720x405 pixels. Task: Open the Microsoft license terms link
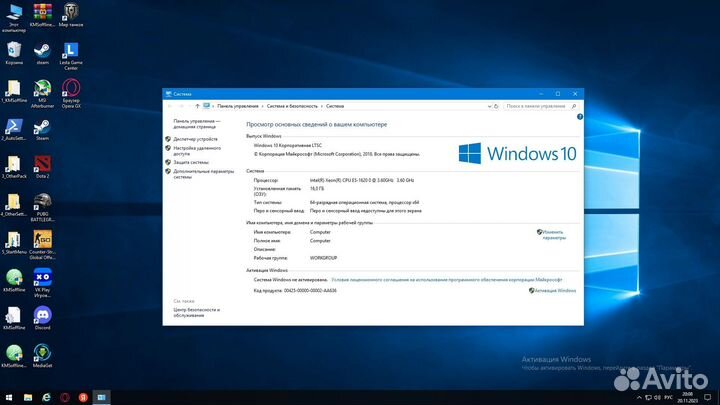pos(446,280)
